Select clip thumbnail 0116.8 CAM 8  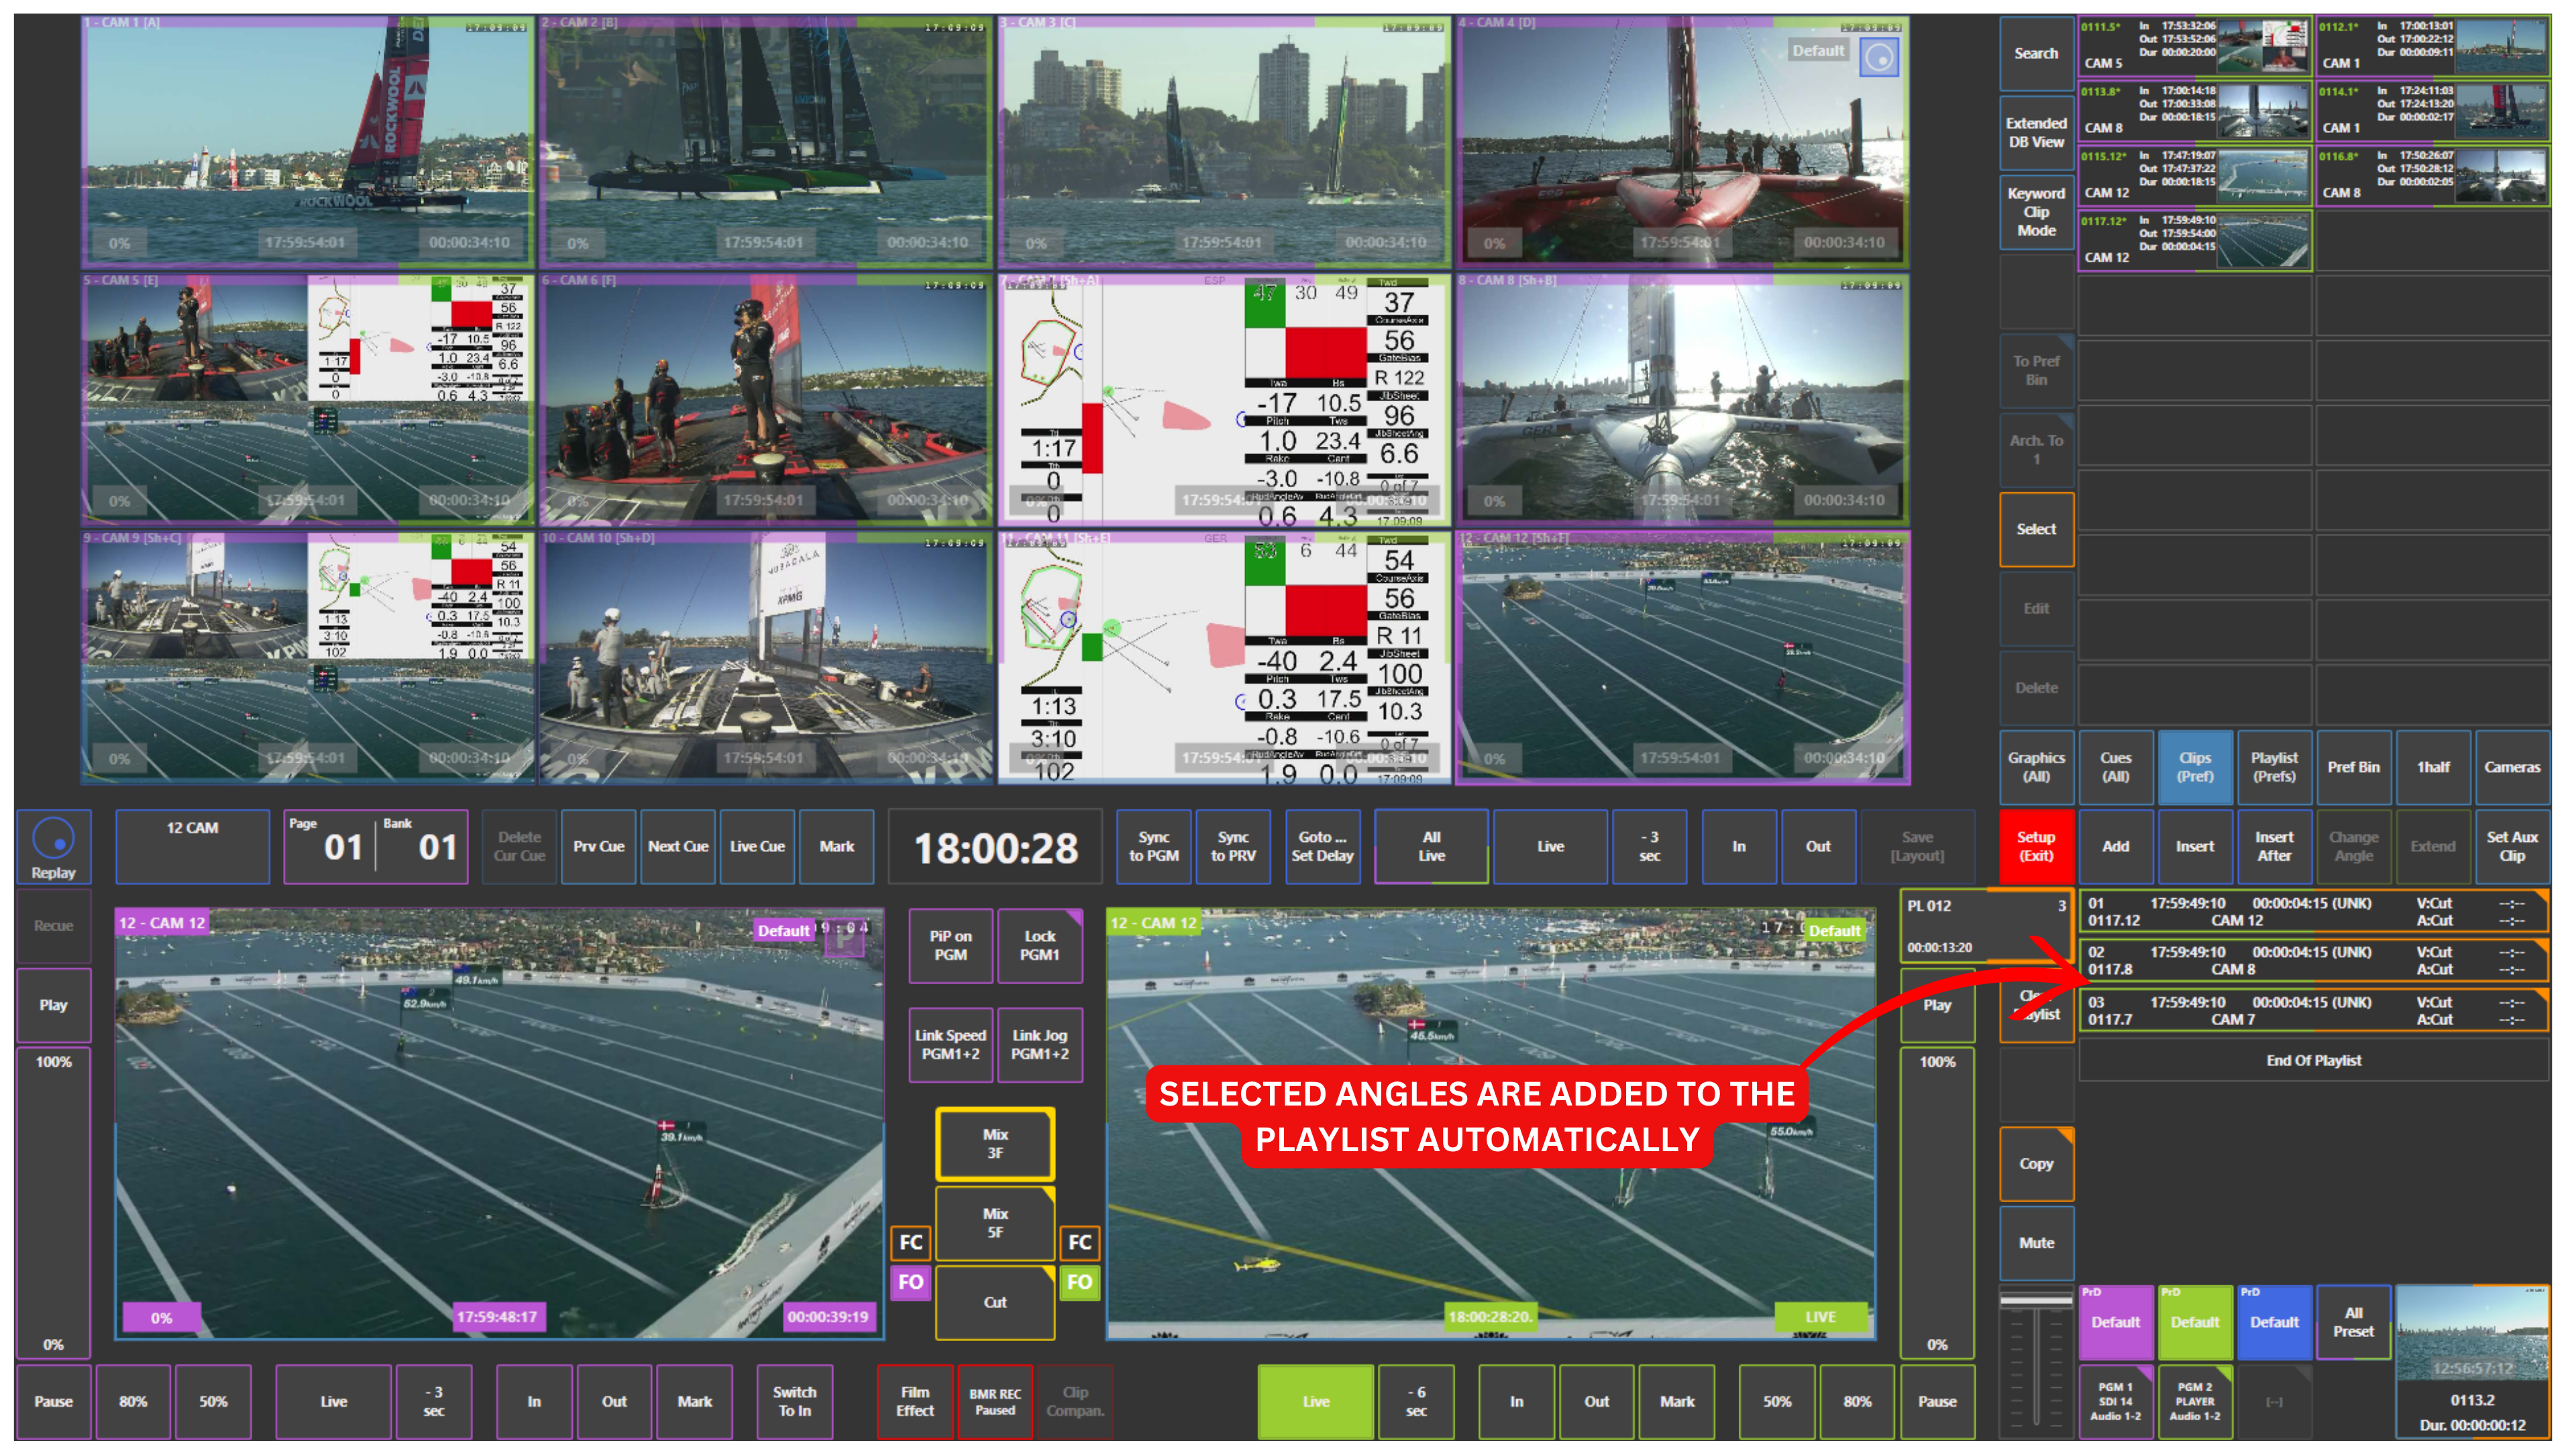tap(2433, 177)
